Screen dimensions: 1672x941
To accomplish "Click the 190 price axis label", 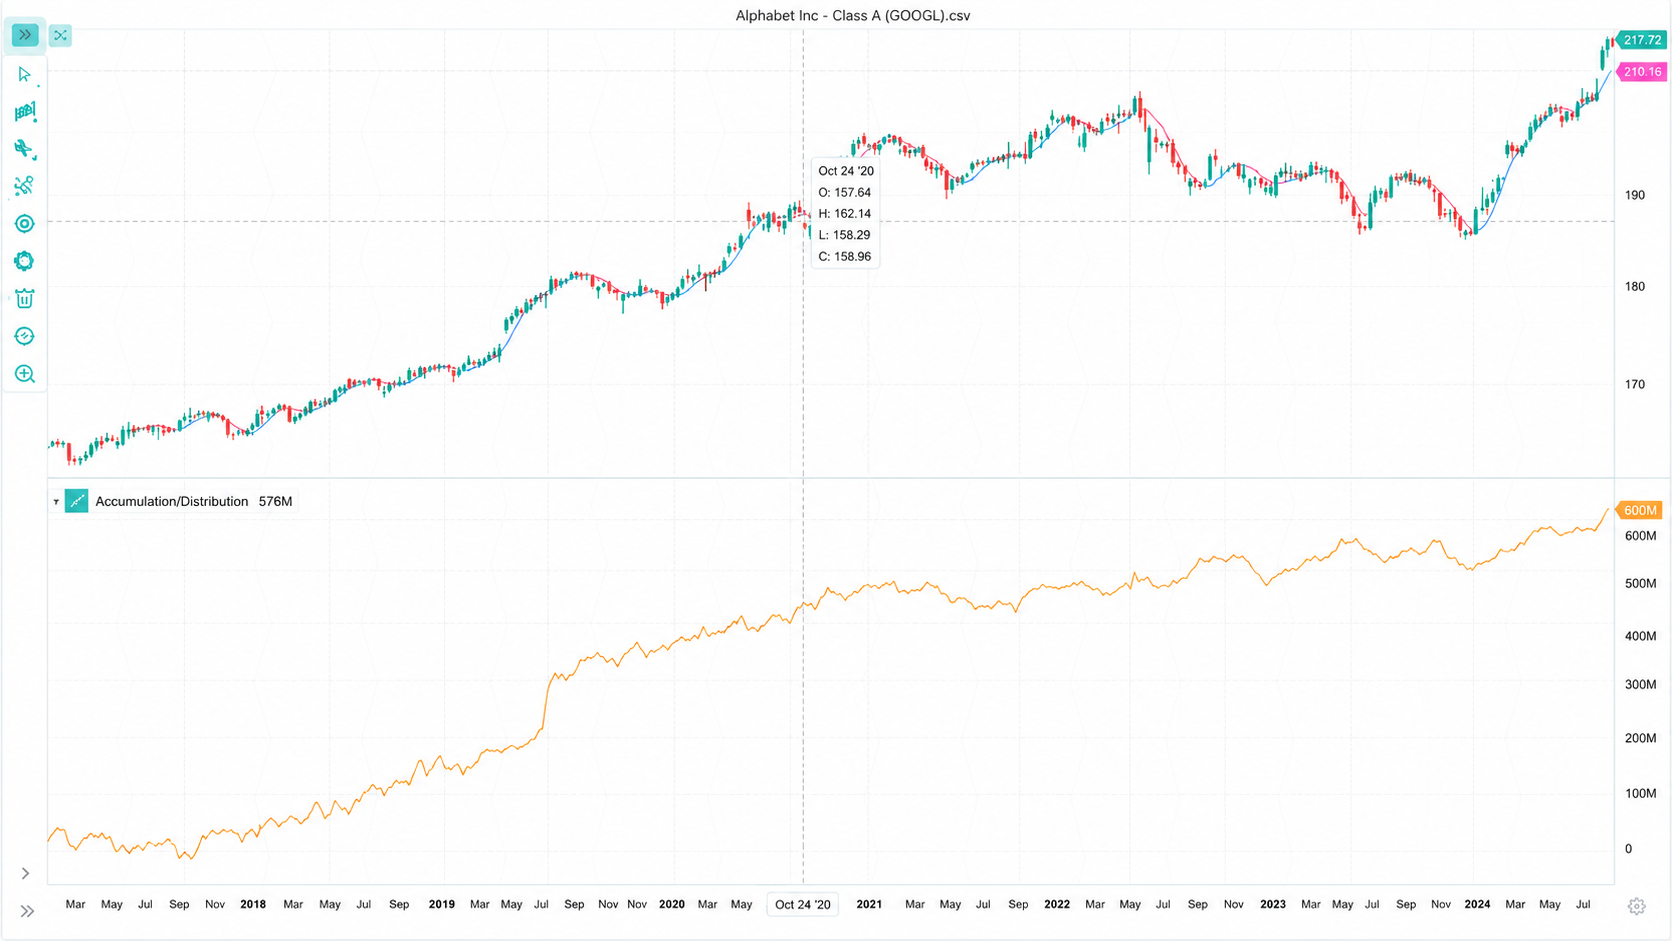I will [1635, 195].
